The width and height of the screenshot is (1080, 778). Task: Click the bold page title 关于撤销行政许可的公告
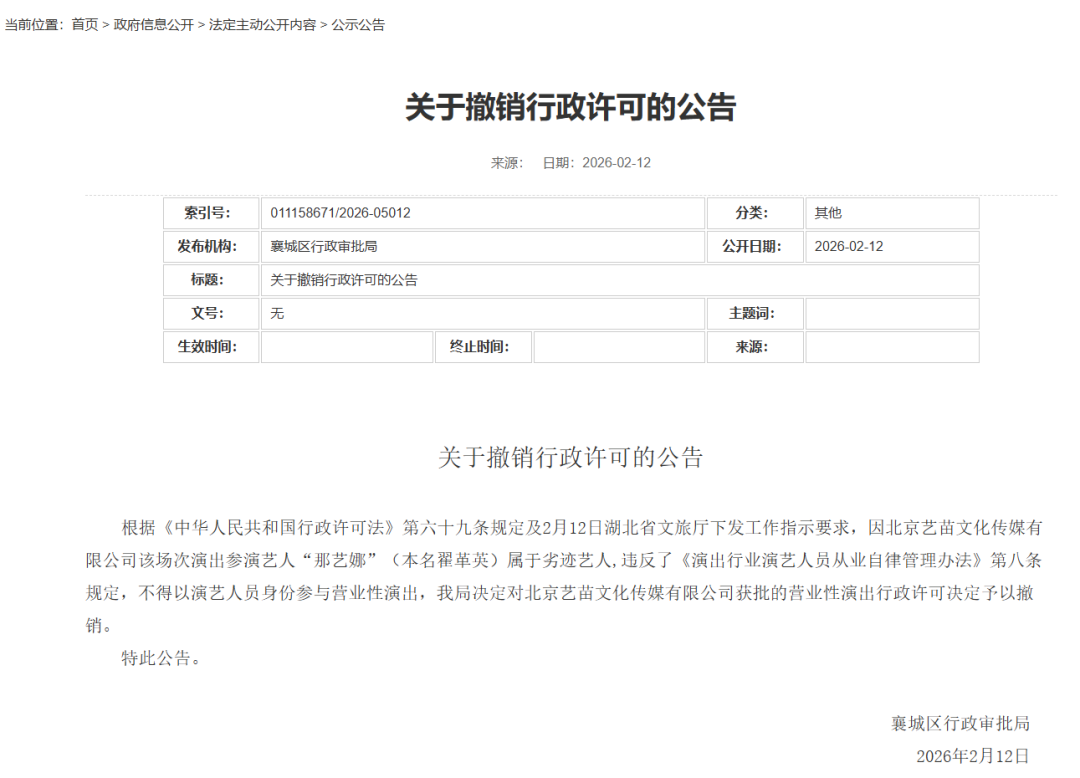[x=570, y=107]
